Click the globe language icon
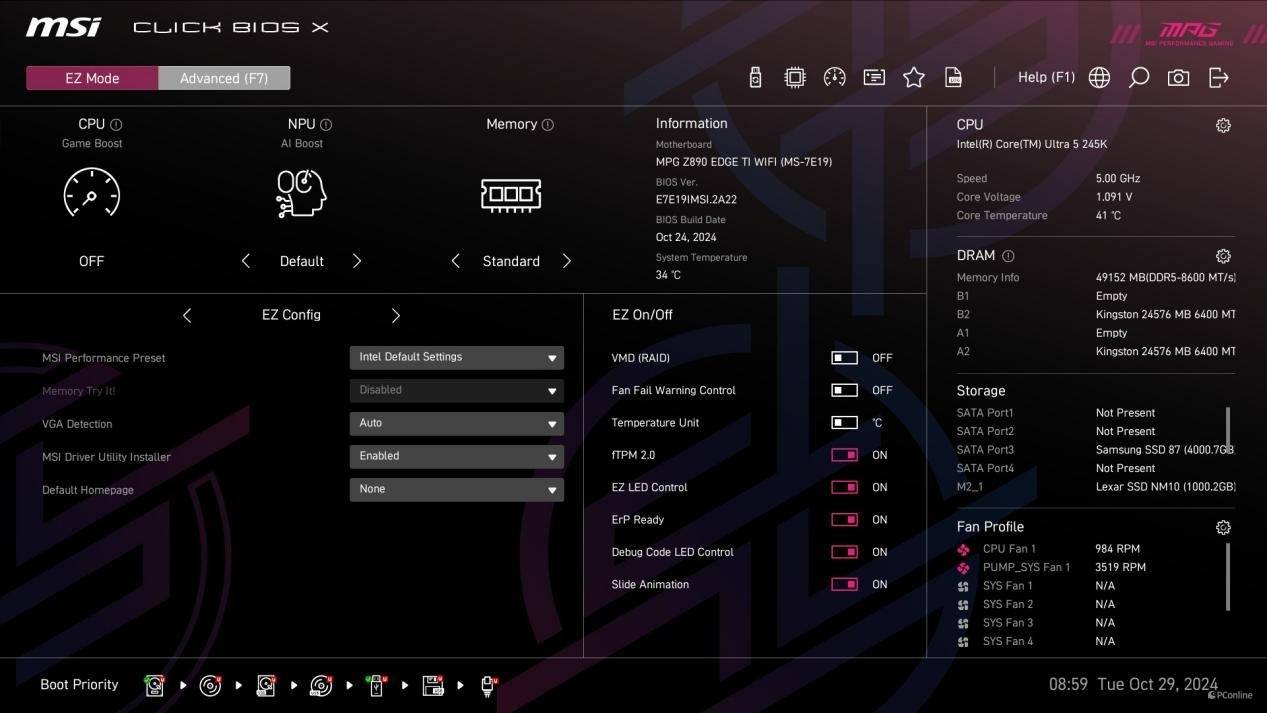The height and width of the screenshot is (713, 1267). click(1099, 78)
